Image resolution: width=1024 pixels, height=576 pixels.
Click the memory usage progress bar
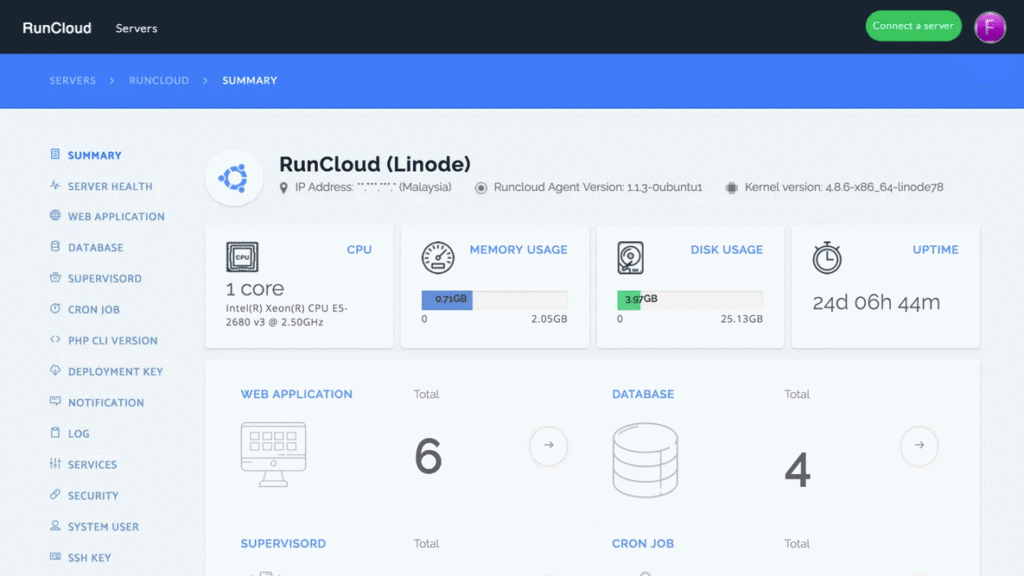pos(494,300)
